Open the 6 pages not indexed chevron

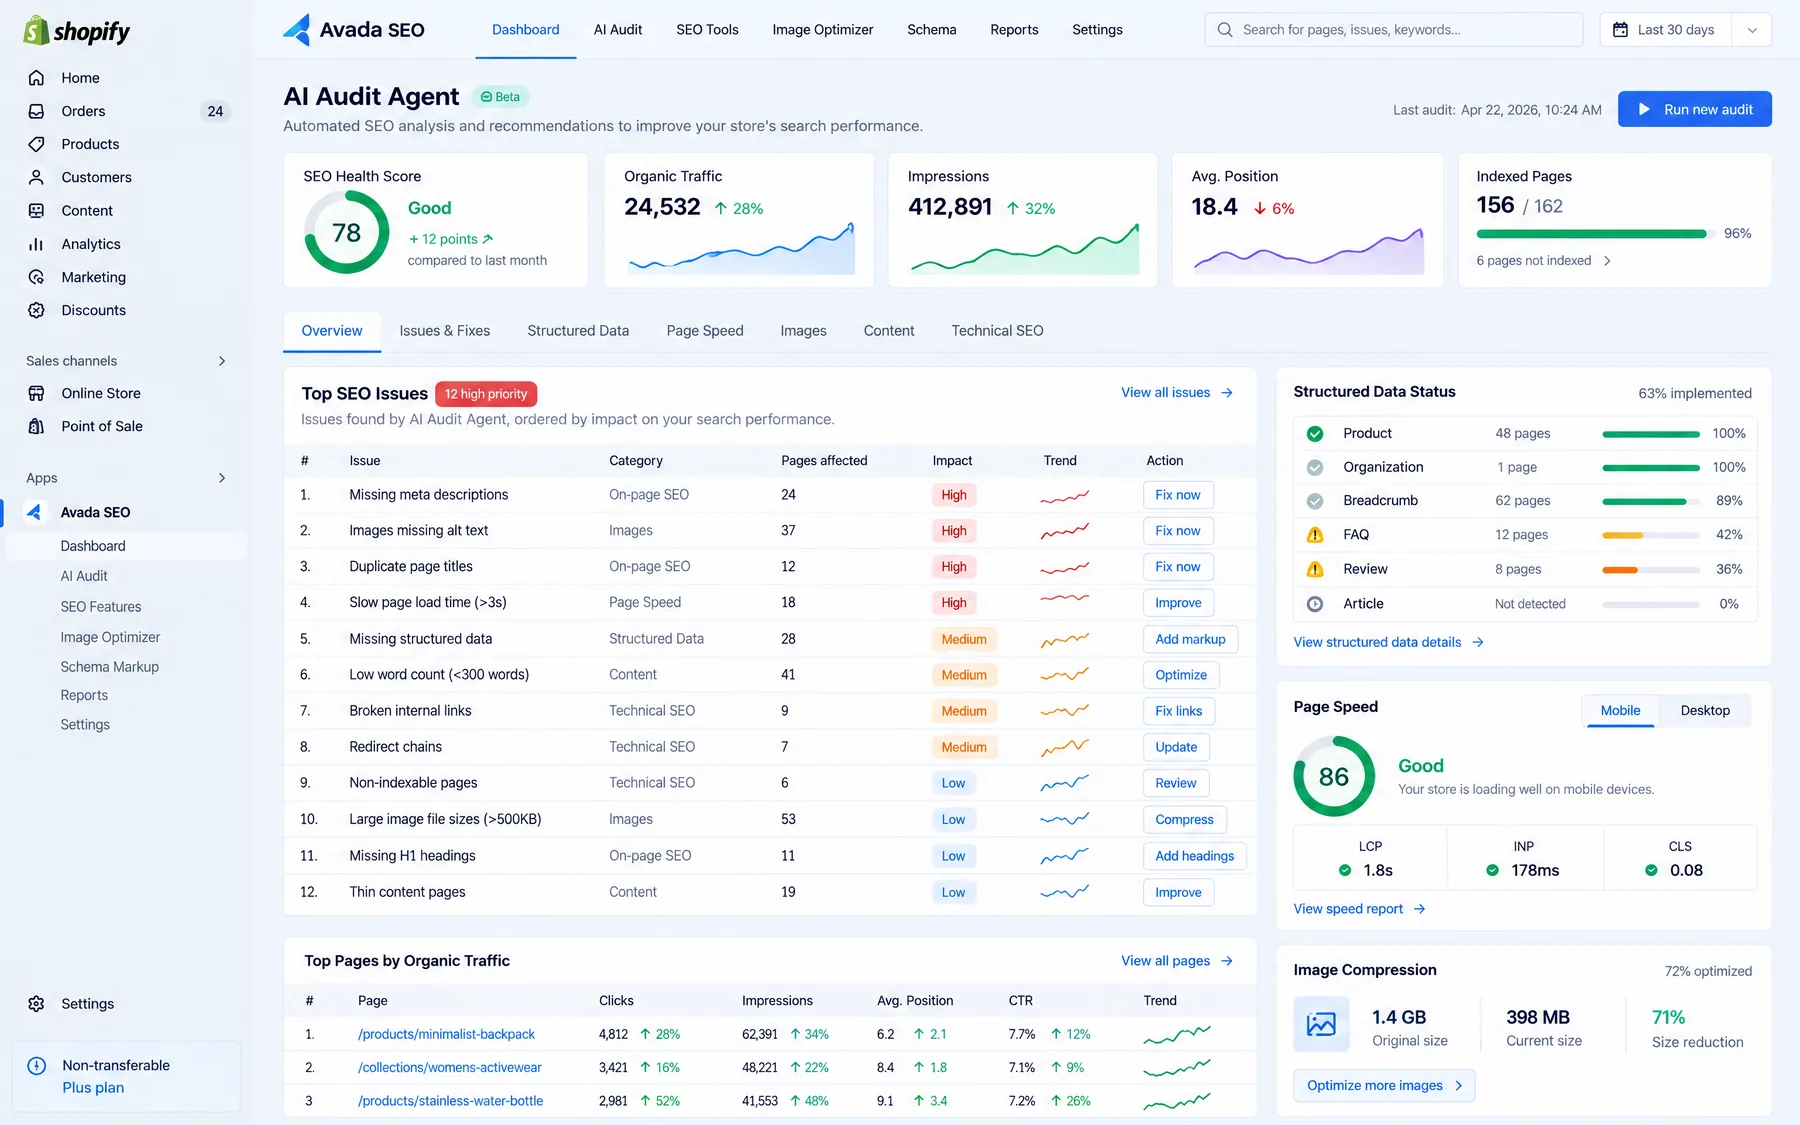click(x=1607, y=261)
